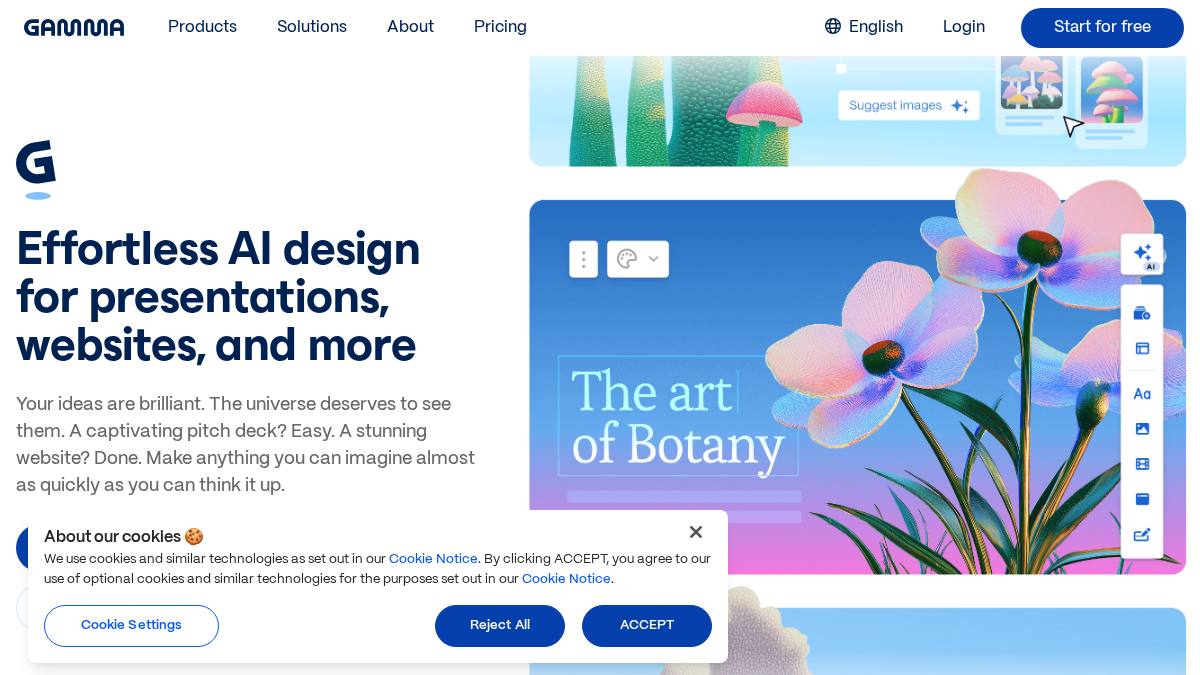Click the Start for free button
Screen dimensions: 1200x675
(x=1102, y=28)
